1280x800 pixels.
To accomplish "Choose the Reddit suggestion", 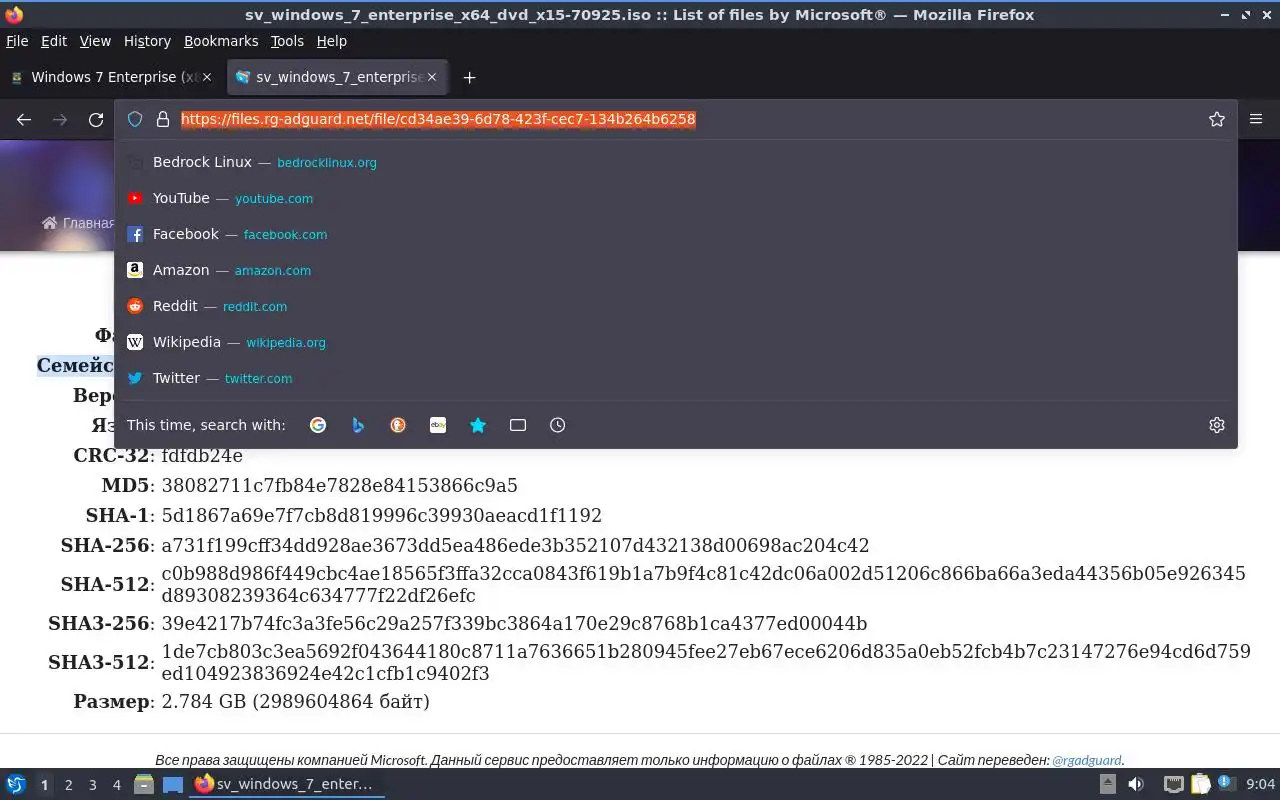I will (x=676, y=306).
